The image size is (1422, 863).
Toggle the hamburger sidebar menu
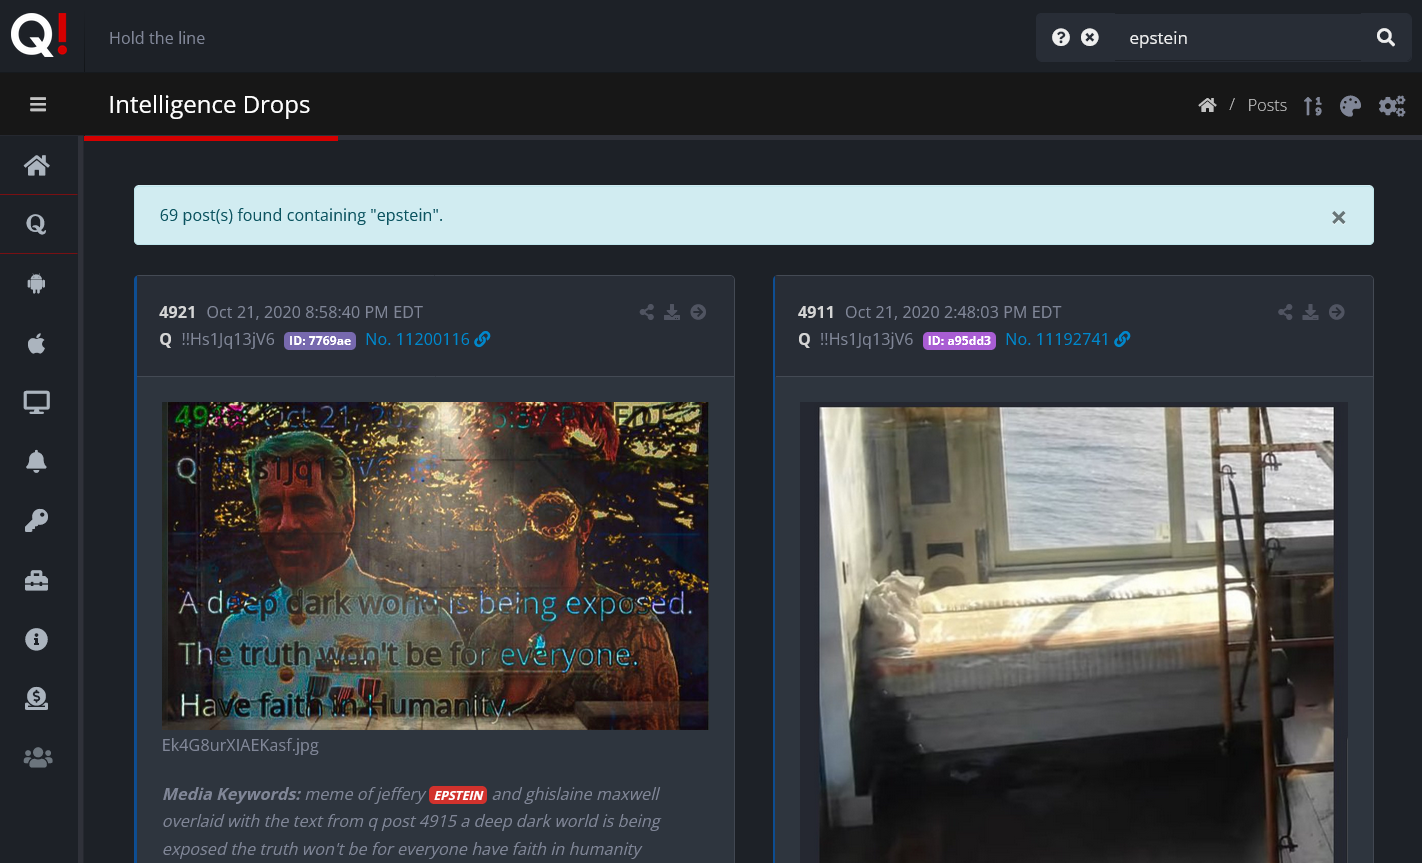click(38, 104)
